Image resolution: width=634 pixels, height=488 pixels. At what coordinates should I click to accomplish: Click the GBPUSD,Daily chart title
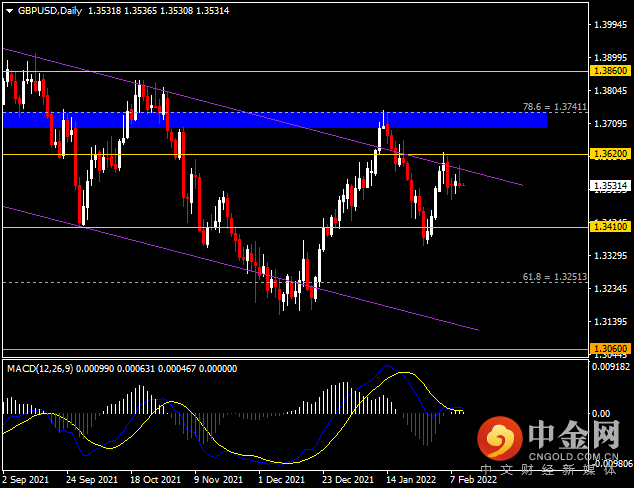click(50, 11)
